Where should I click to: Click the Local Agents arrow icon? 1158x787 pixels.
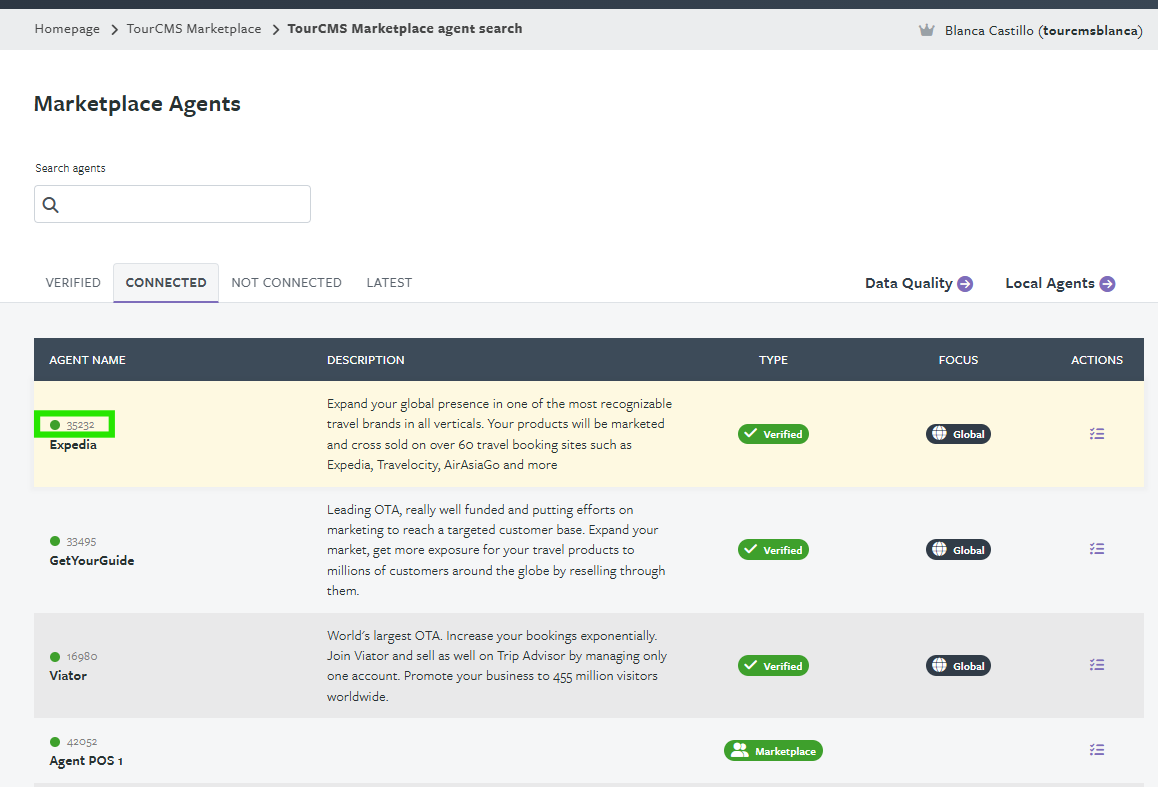1107,283
